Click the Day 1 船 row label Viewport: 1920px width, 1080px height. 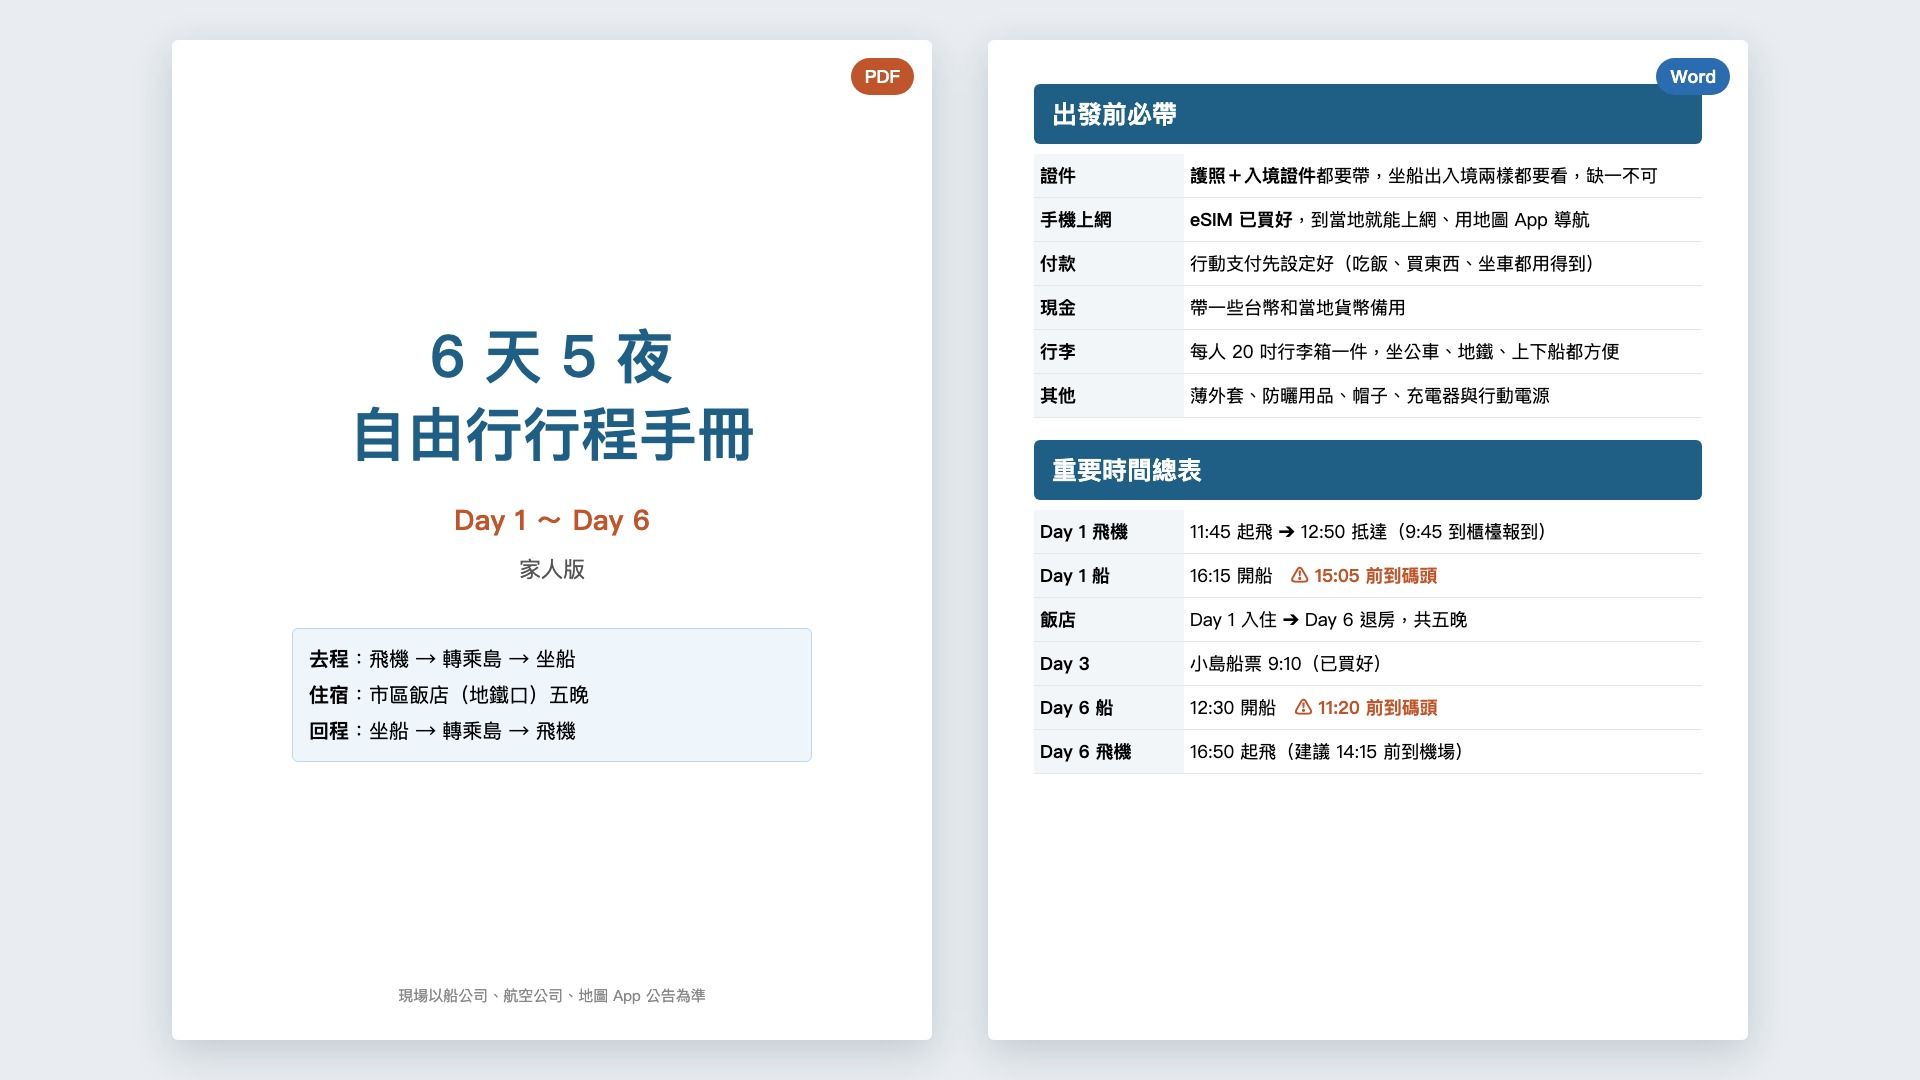[x=1075, y=576]
